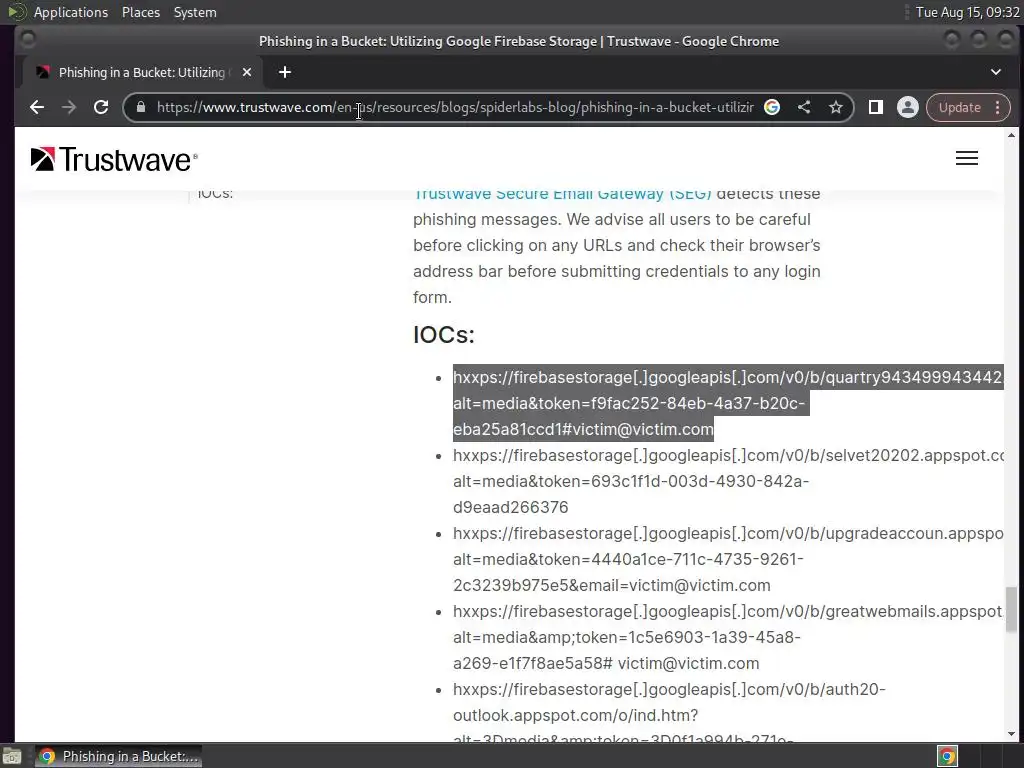
Task: Expand the tab search dropdown arrow
Action: pyautogui.click(x=996, y=72)
